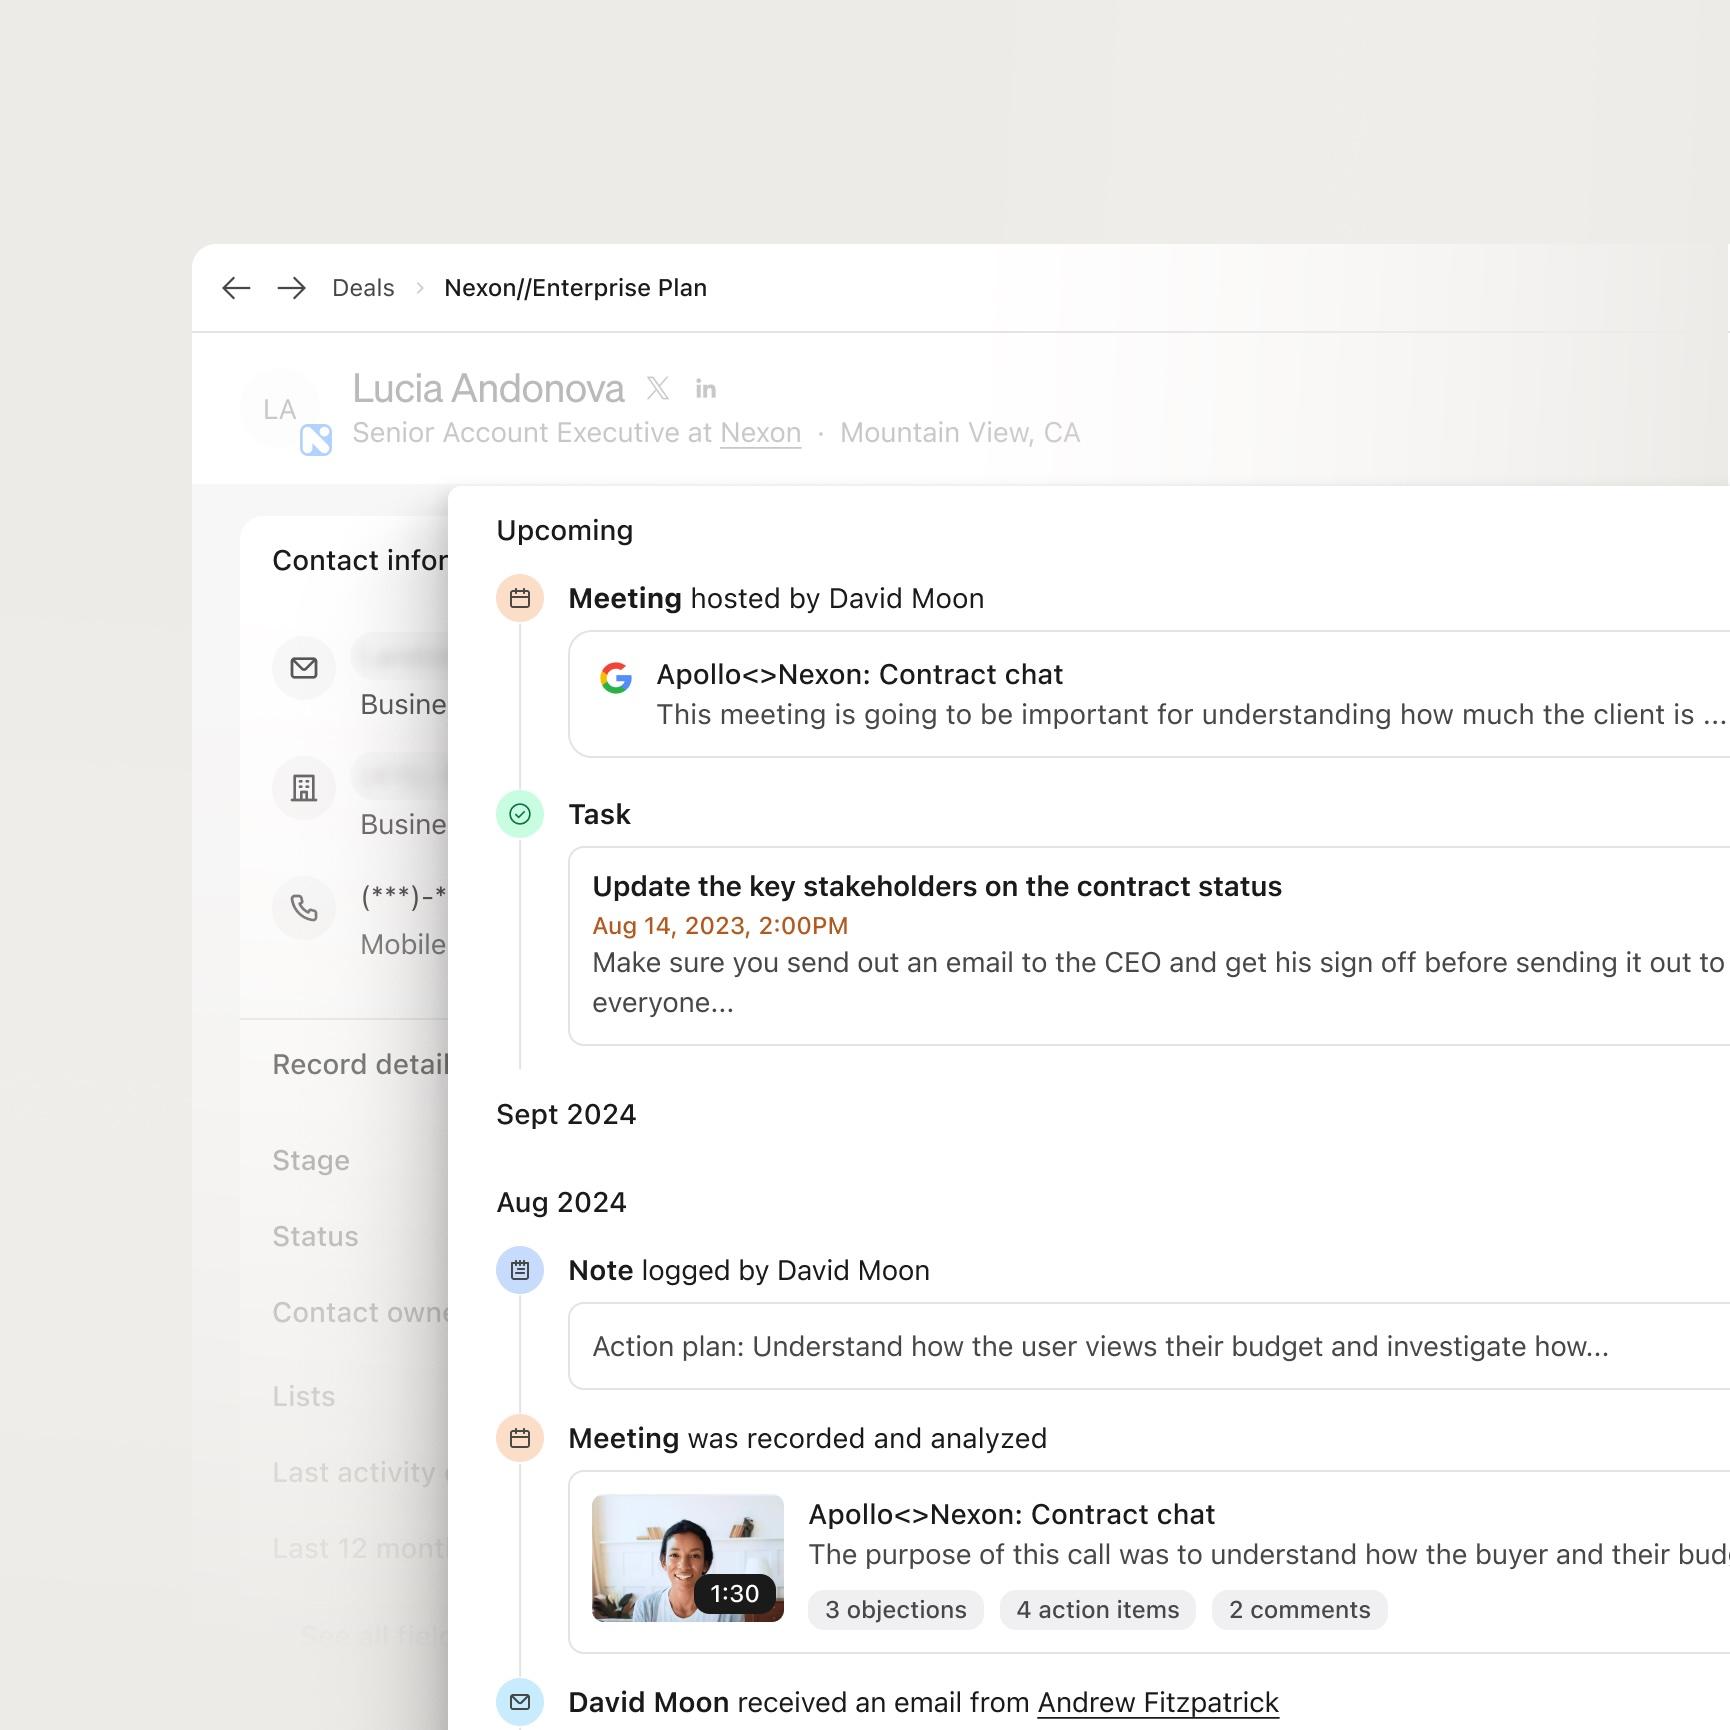Click the 1:30 duration badge
Viewport: 1730px width, 1730px height.
[x=735, y=1593]
